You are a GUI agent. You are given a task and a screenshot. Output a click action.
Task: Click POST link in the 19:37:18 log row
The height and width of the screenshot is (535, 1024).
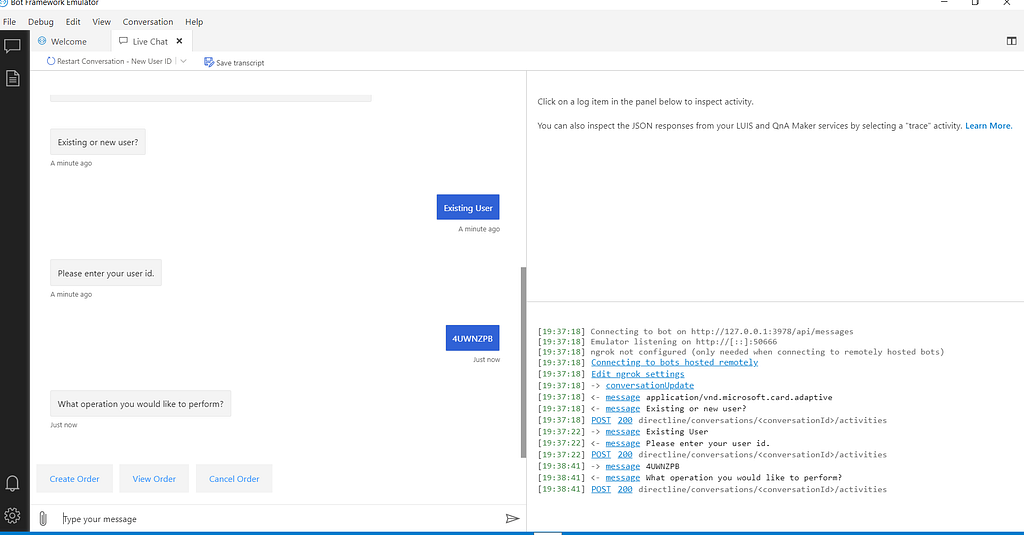click(601, 420)
